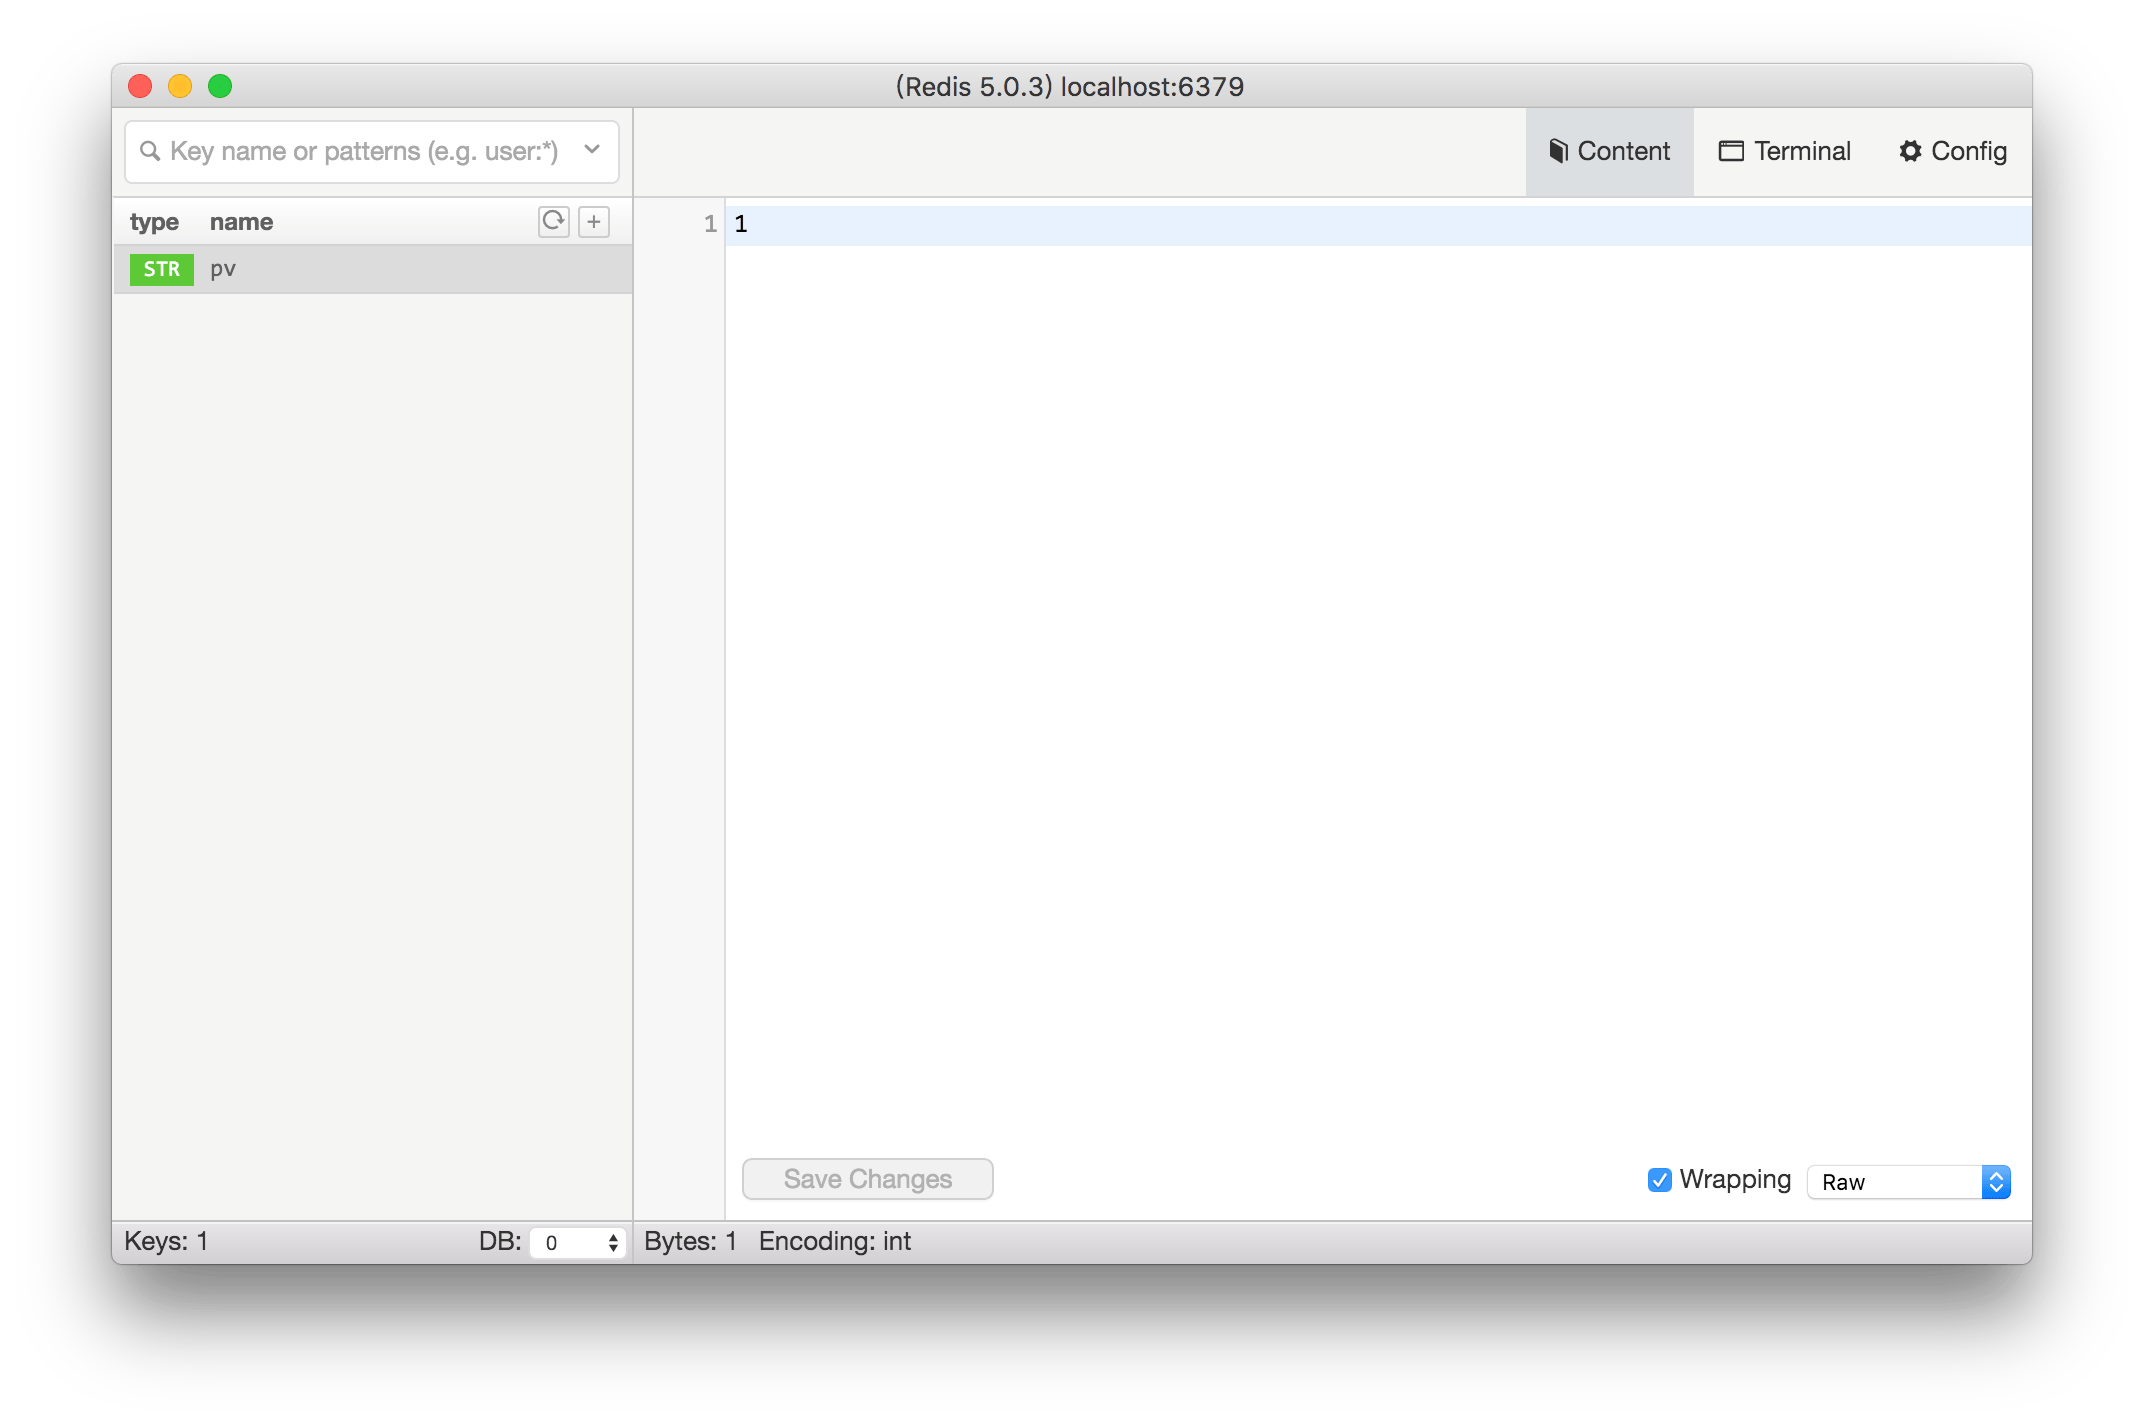Open the Terminal tab
Viewport: 2144px width, 1424px height.
[x=1785, y=151]
